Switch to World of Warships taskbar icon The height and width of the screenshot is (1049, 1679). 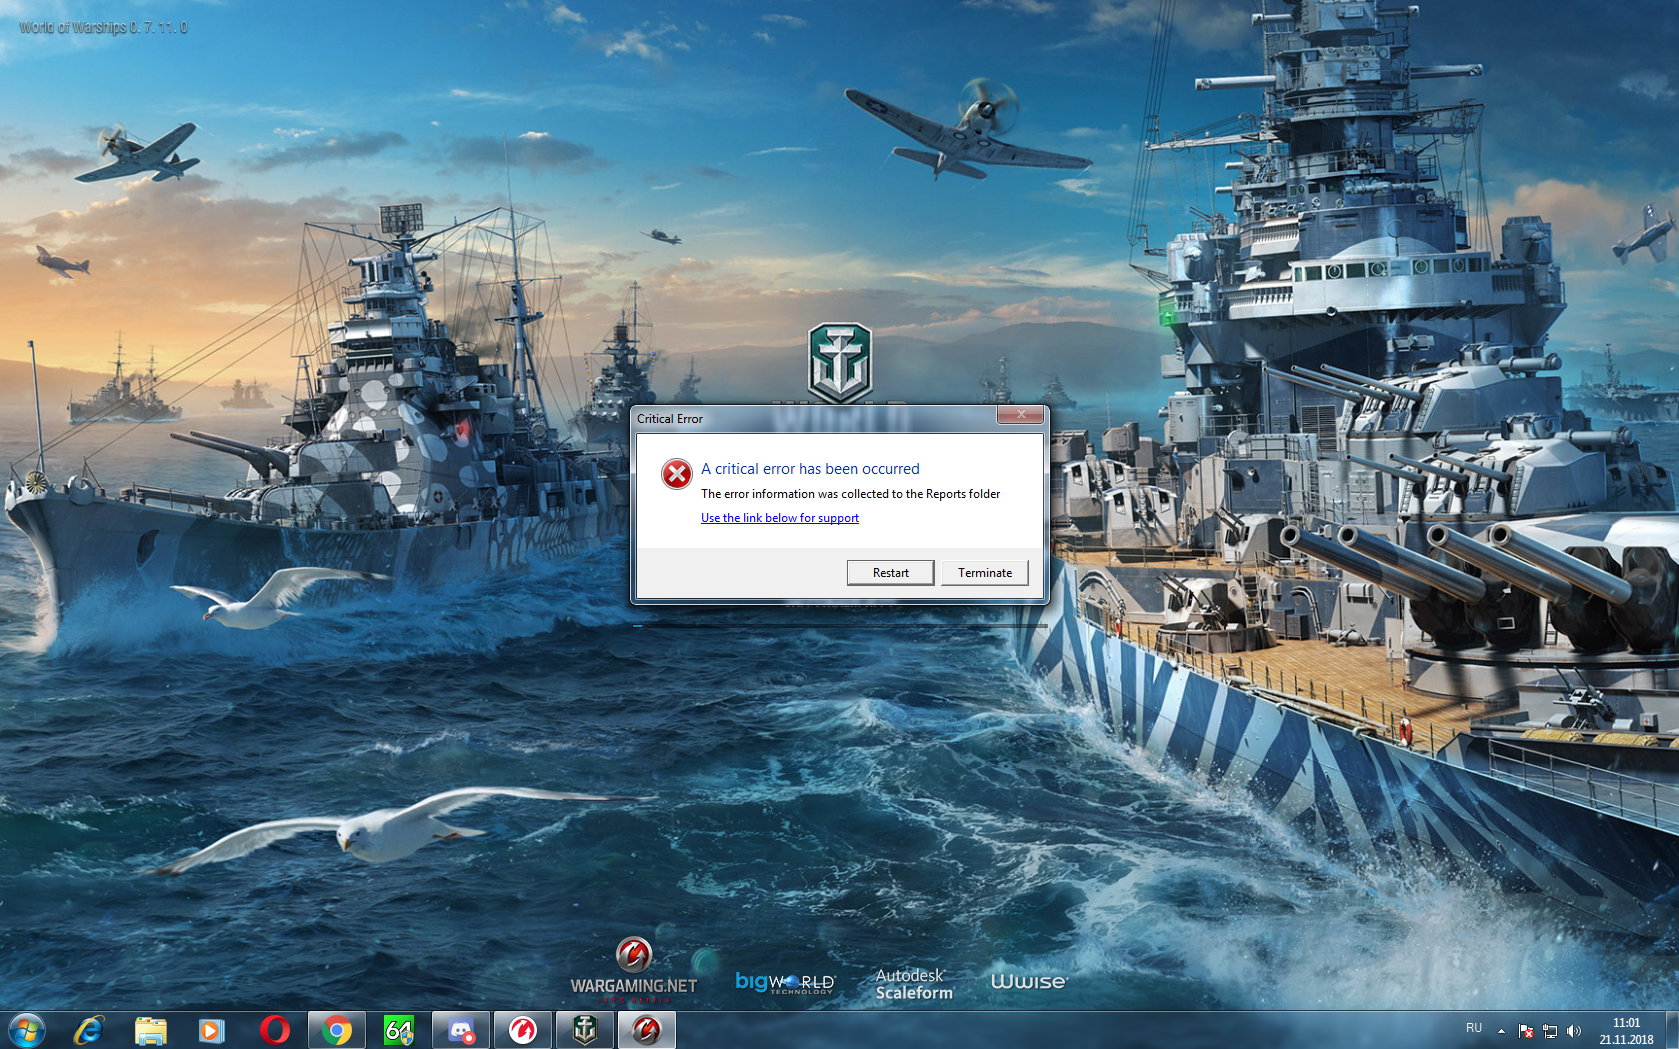(x=585, y=1030)
